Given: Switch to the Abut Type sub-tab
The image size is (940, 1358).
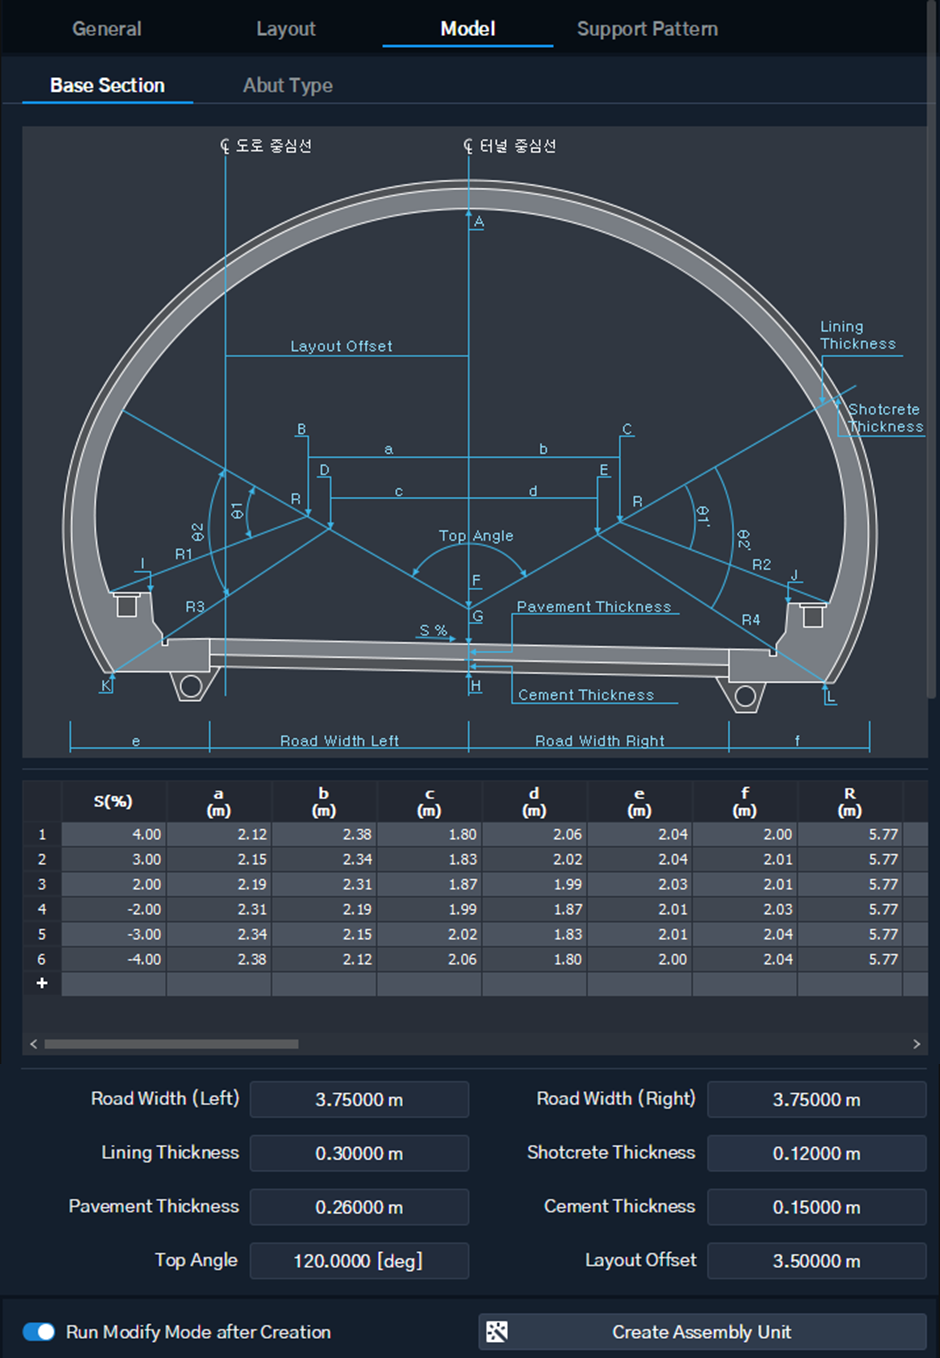Looking at the screenshot, I should click(288, 85).
